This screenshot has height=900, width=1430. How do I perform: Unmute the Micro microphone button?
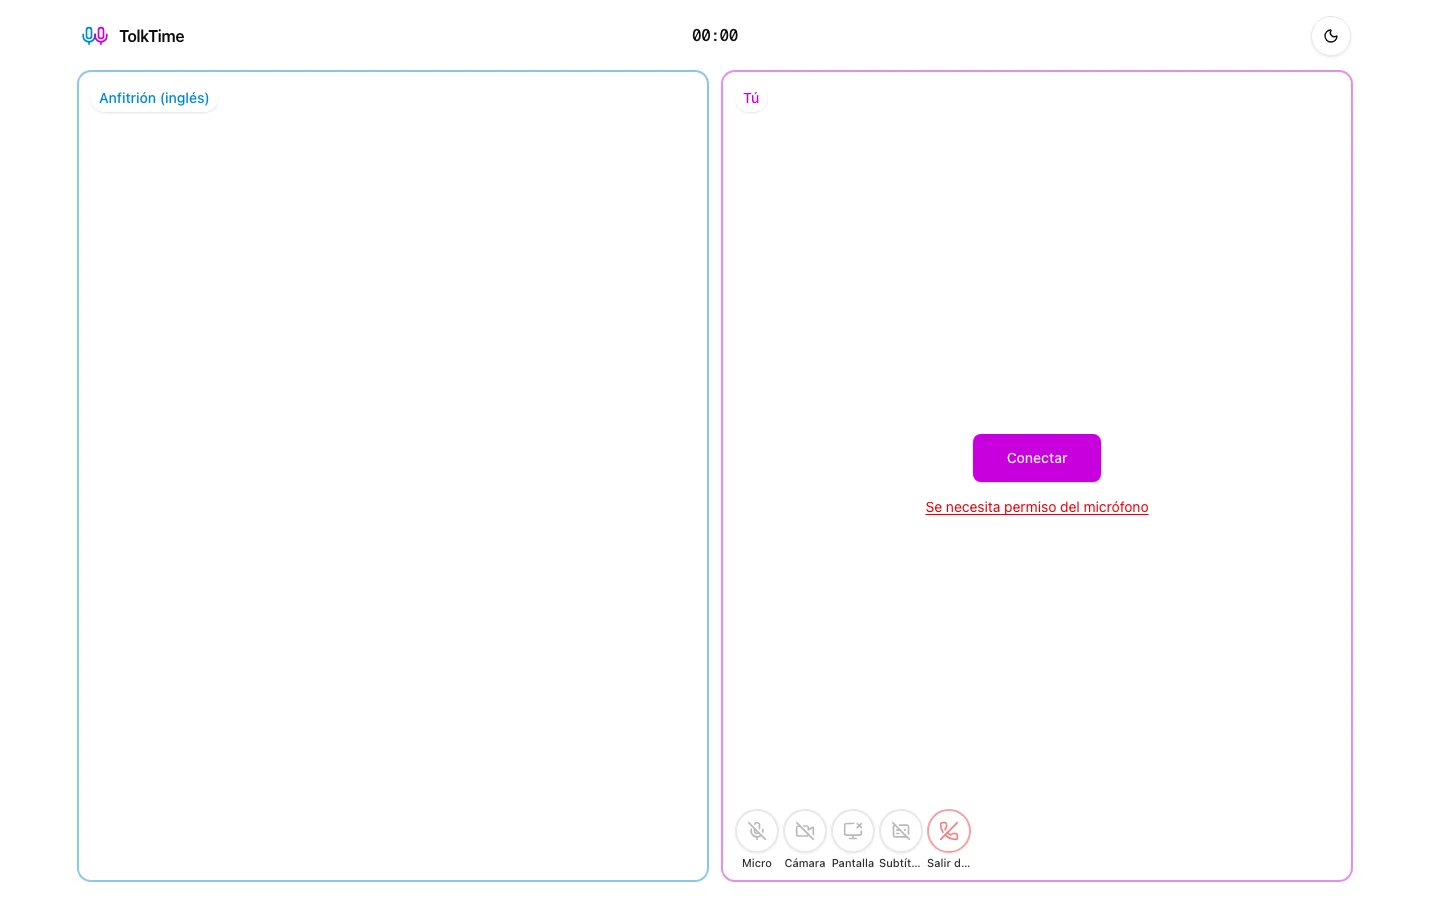pyautogui.click(x=757, y=831)
